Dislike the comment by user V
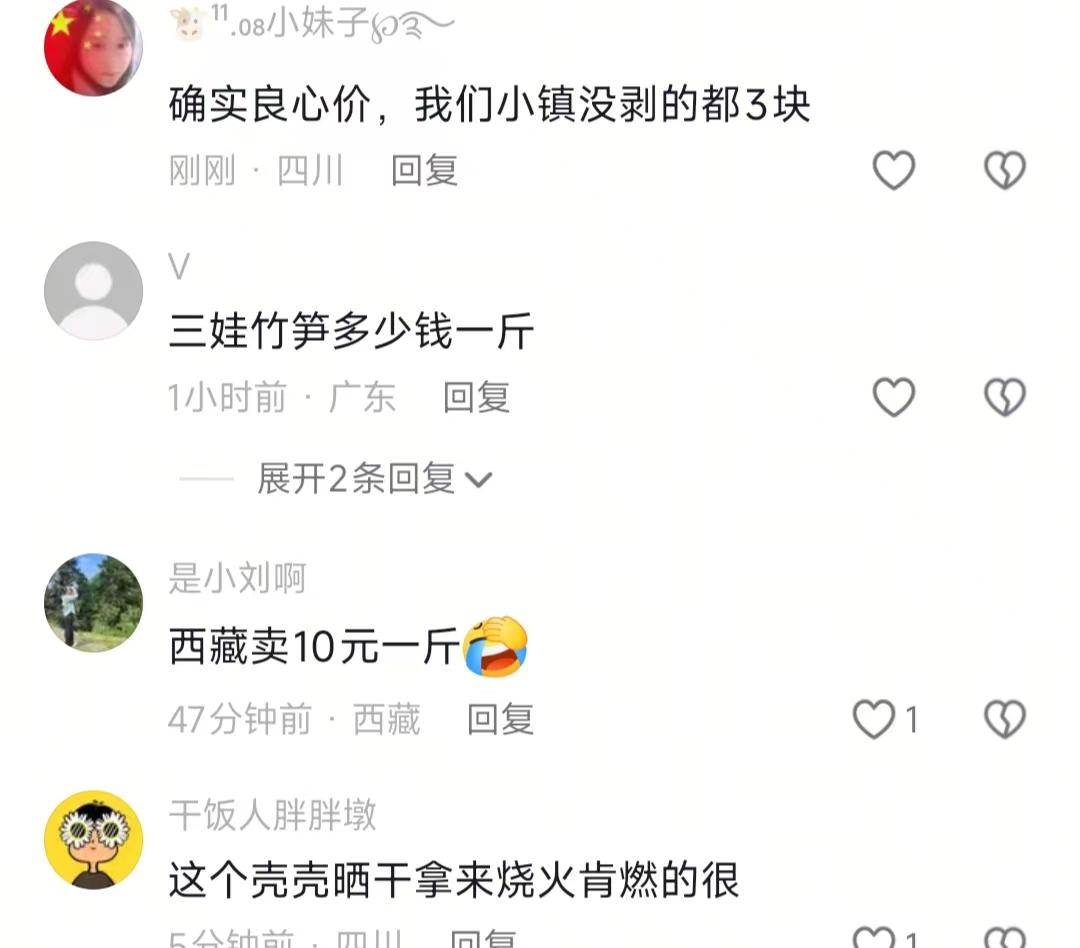1080x948 pixels. tap(1005, 397)
